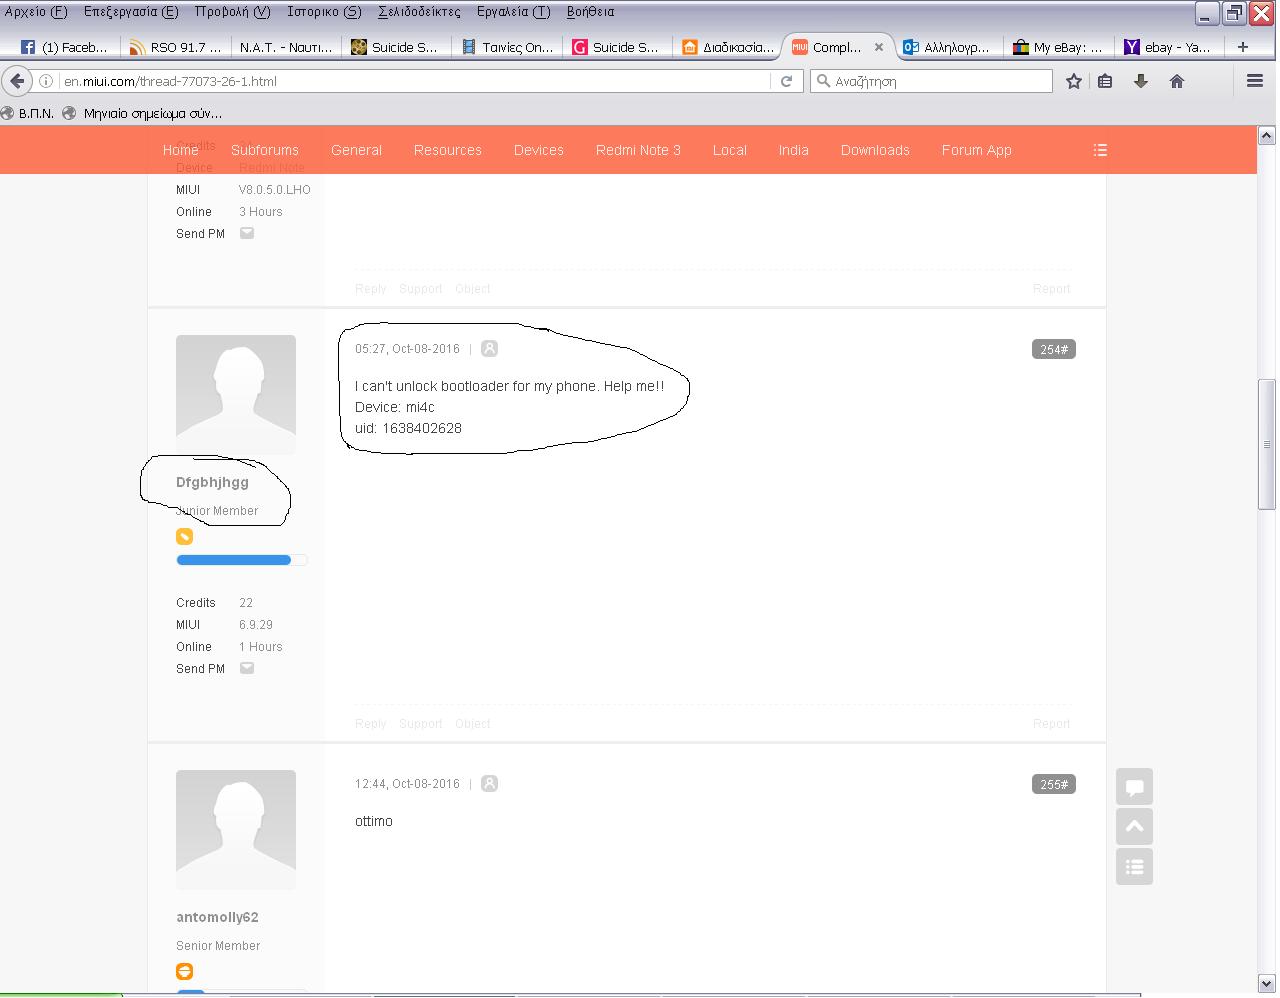Go to the browser home page icon
The image size is (1280, 998).
pyautogui.click(x=1176, y=81)
